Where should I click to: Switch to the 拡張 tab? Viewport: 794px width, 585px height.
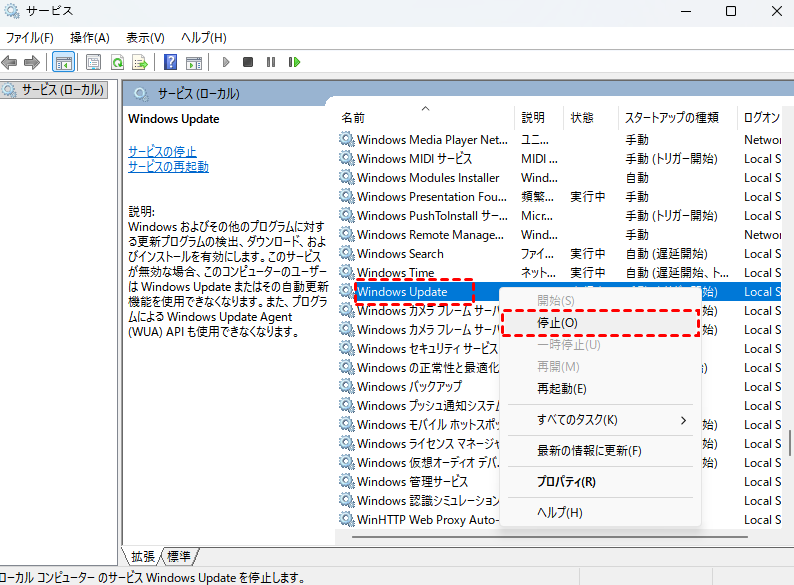(x=143, y=557)
